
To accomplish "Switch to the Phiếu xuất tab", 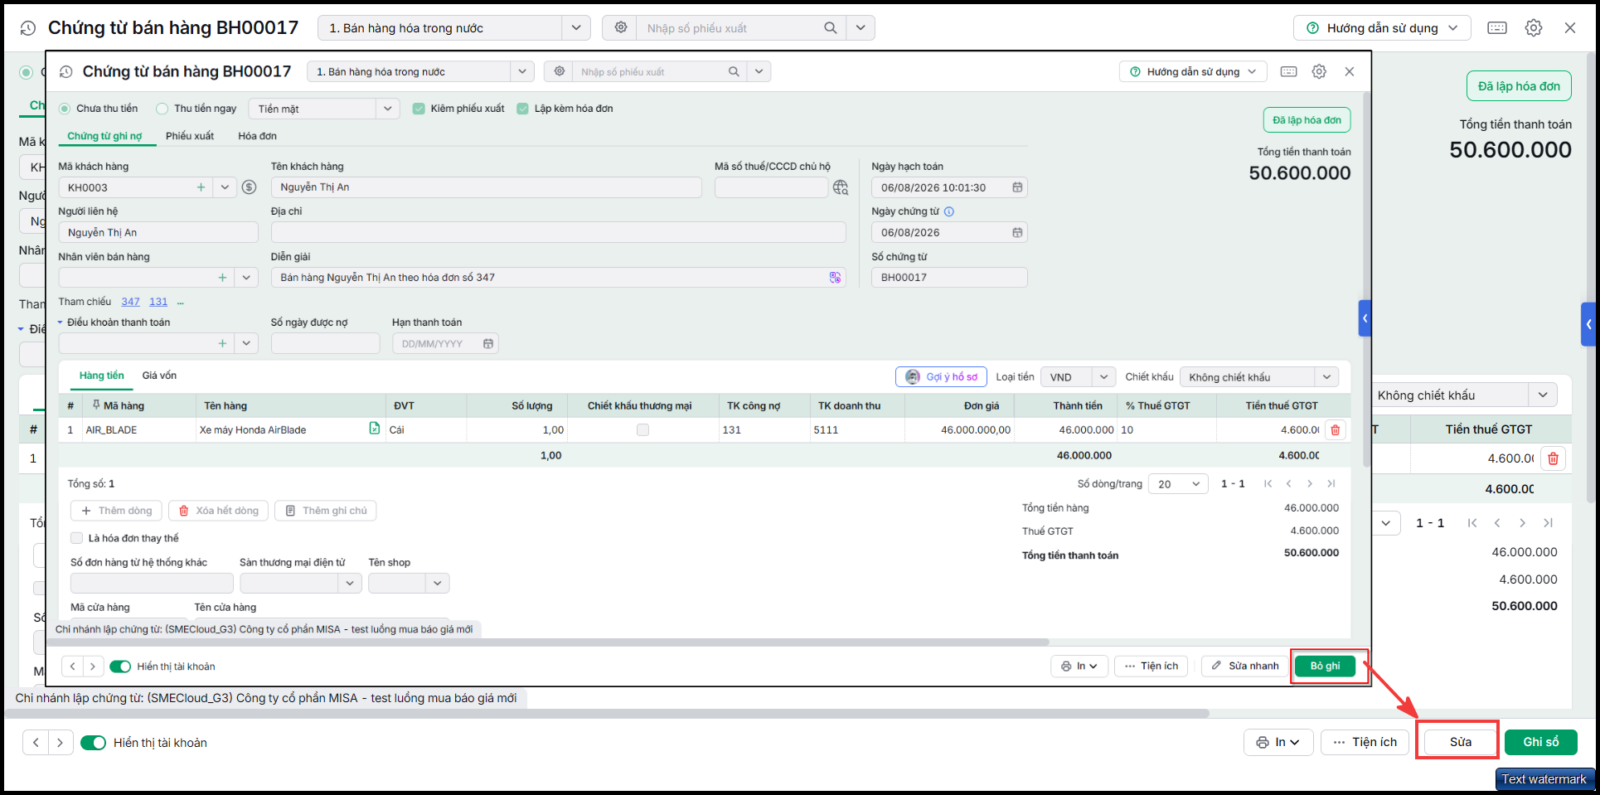I will tap(190, 136).
